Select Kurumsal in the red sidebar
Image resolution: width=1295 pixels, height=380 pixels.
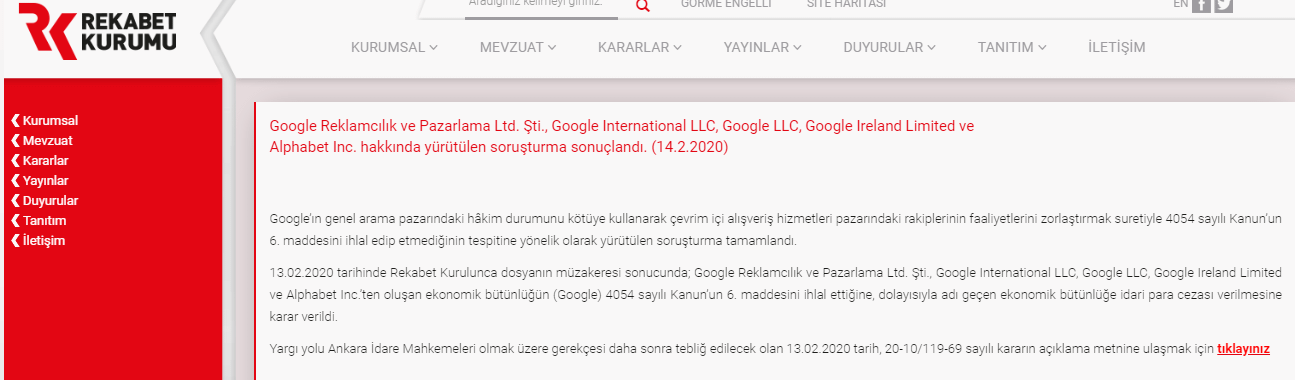44,121
